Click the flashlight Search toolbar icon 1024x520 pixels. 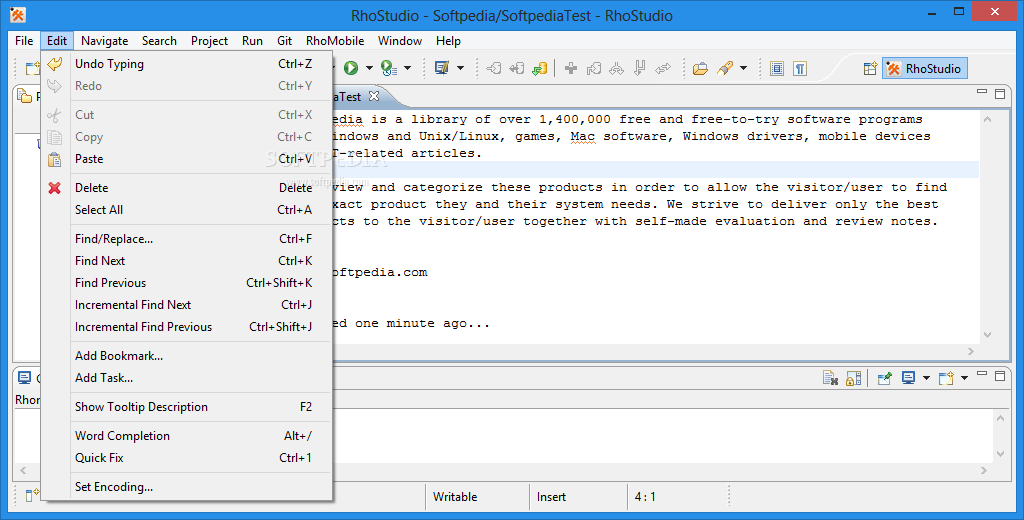click(725, 68)
